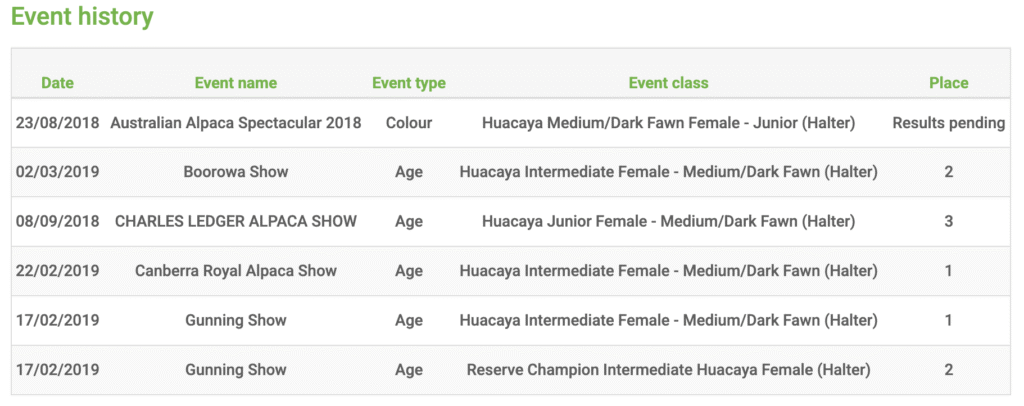Viewport: 1024px width, 406px height.
Task: Select the 08/09/2018 date cell
Action: pyautogui.click(x=57, y=222)
